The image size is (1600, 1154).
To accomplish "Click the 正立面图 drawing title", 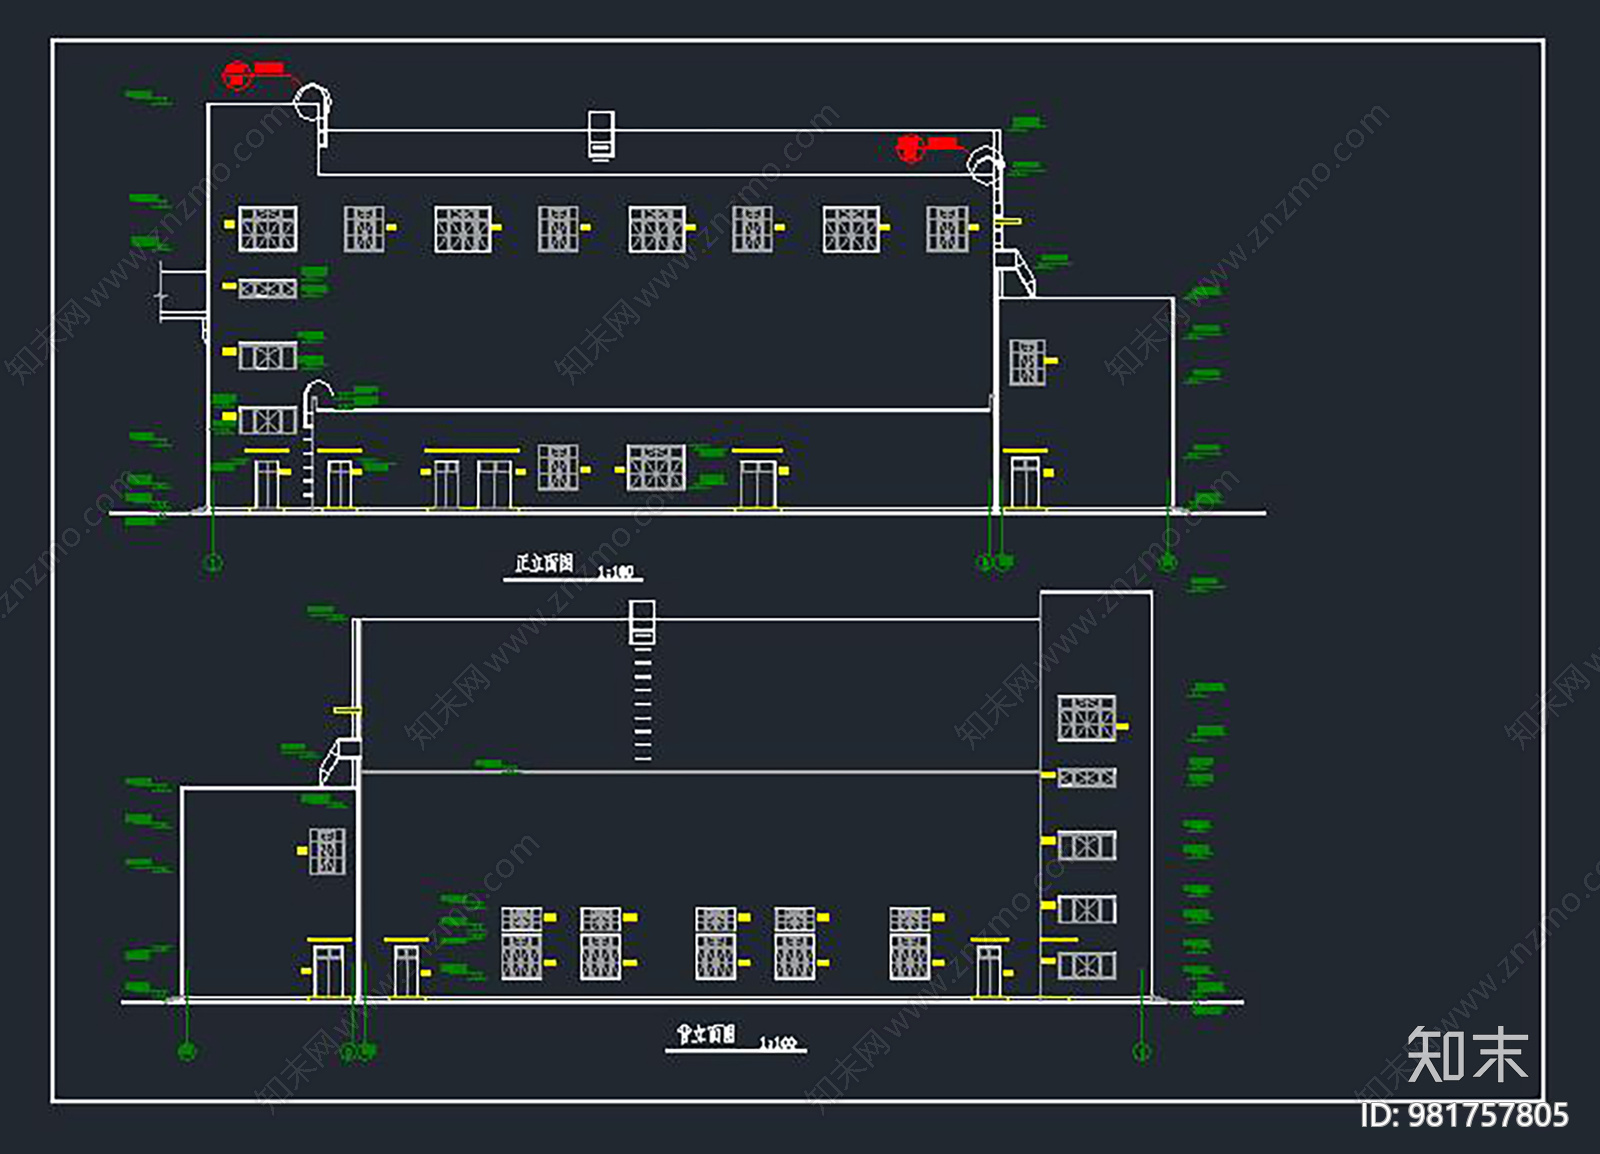I will tap(544, 564).
